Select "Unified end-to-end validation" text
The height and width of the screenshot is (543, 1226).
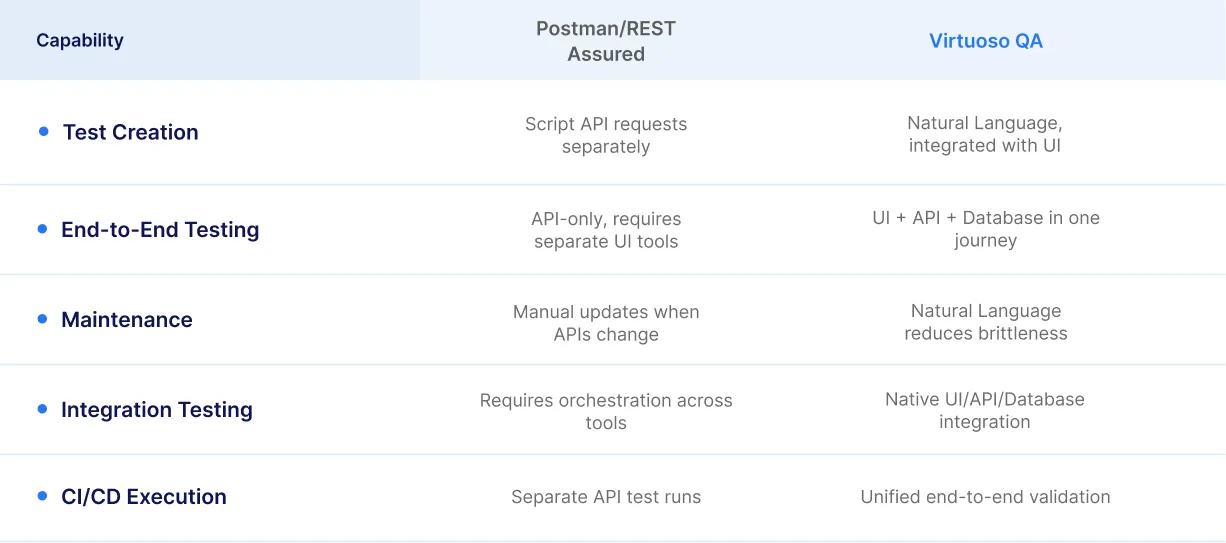(985, 497)
